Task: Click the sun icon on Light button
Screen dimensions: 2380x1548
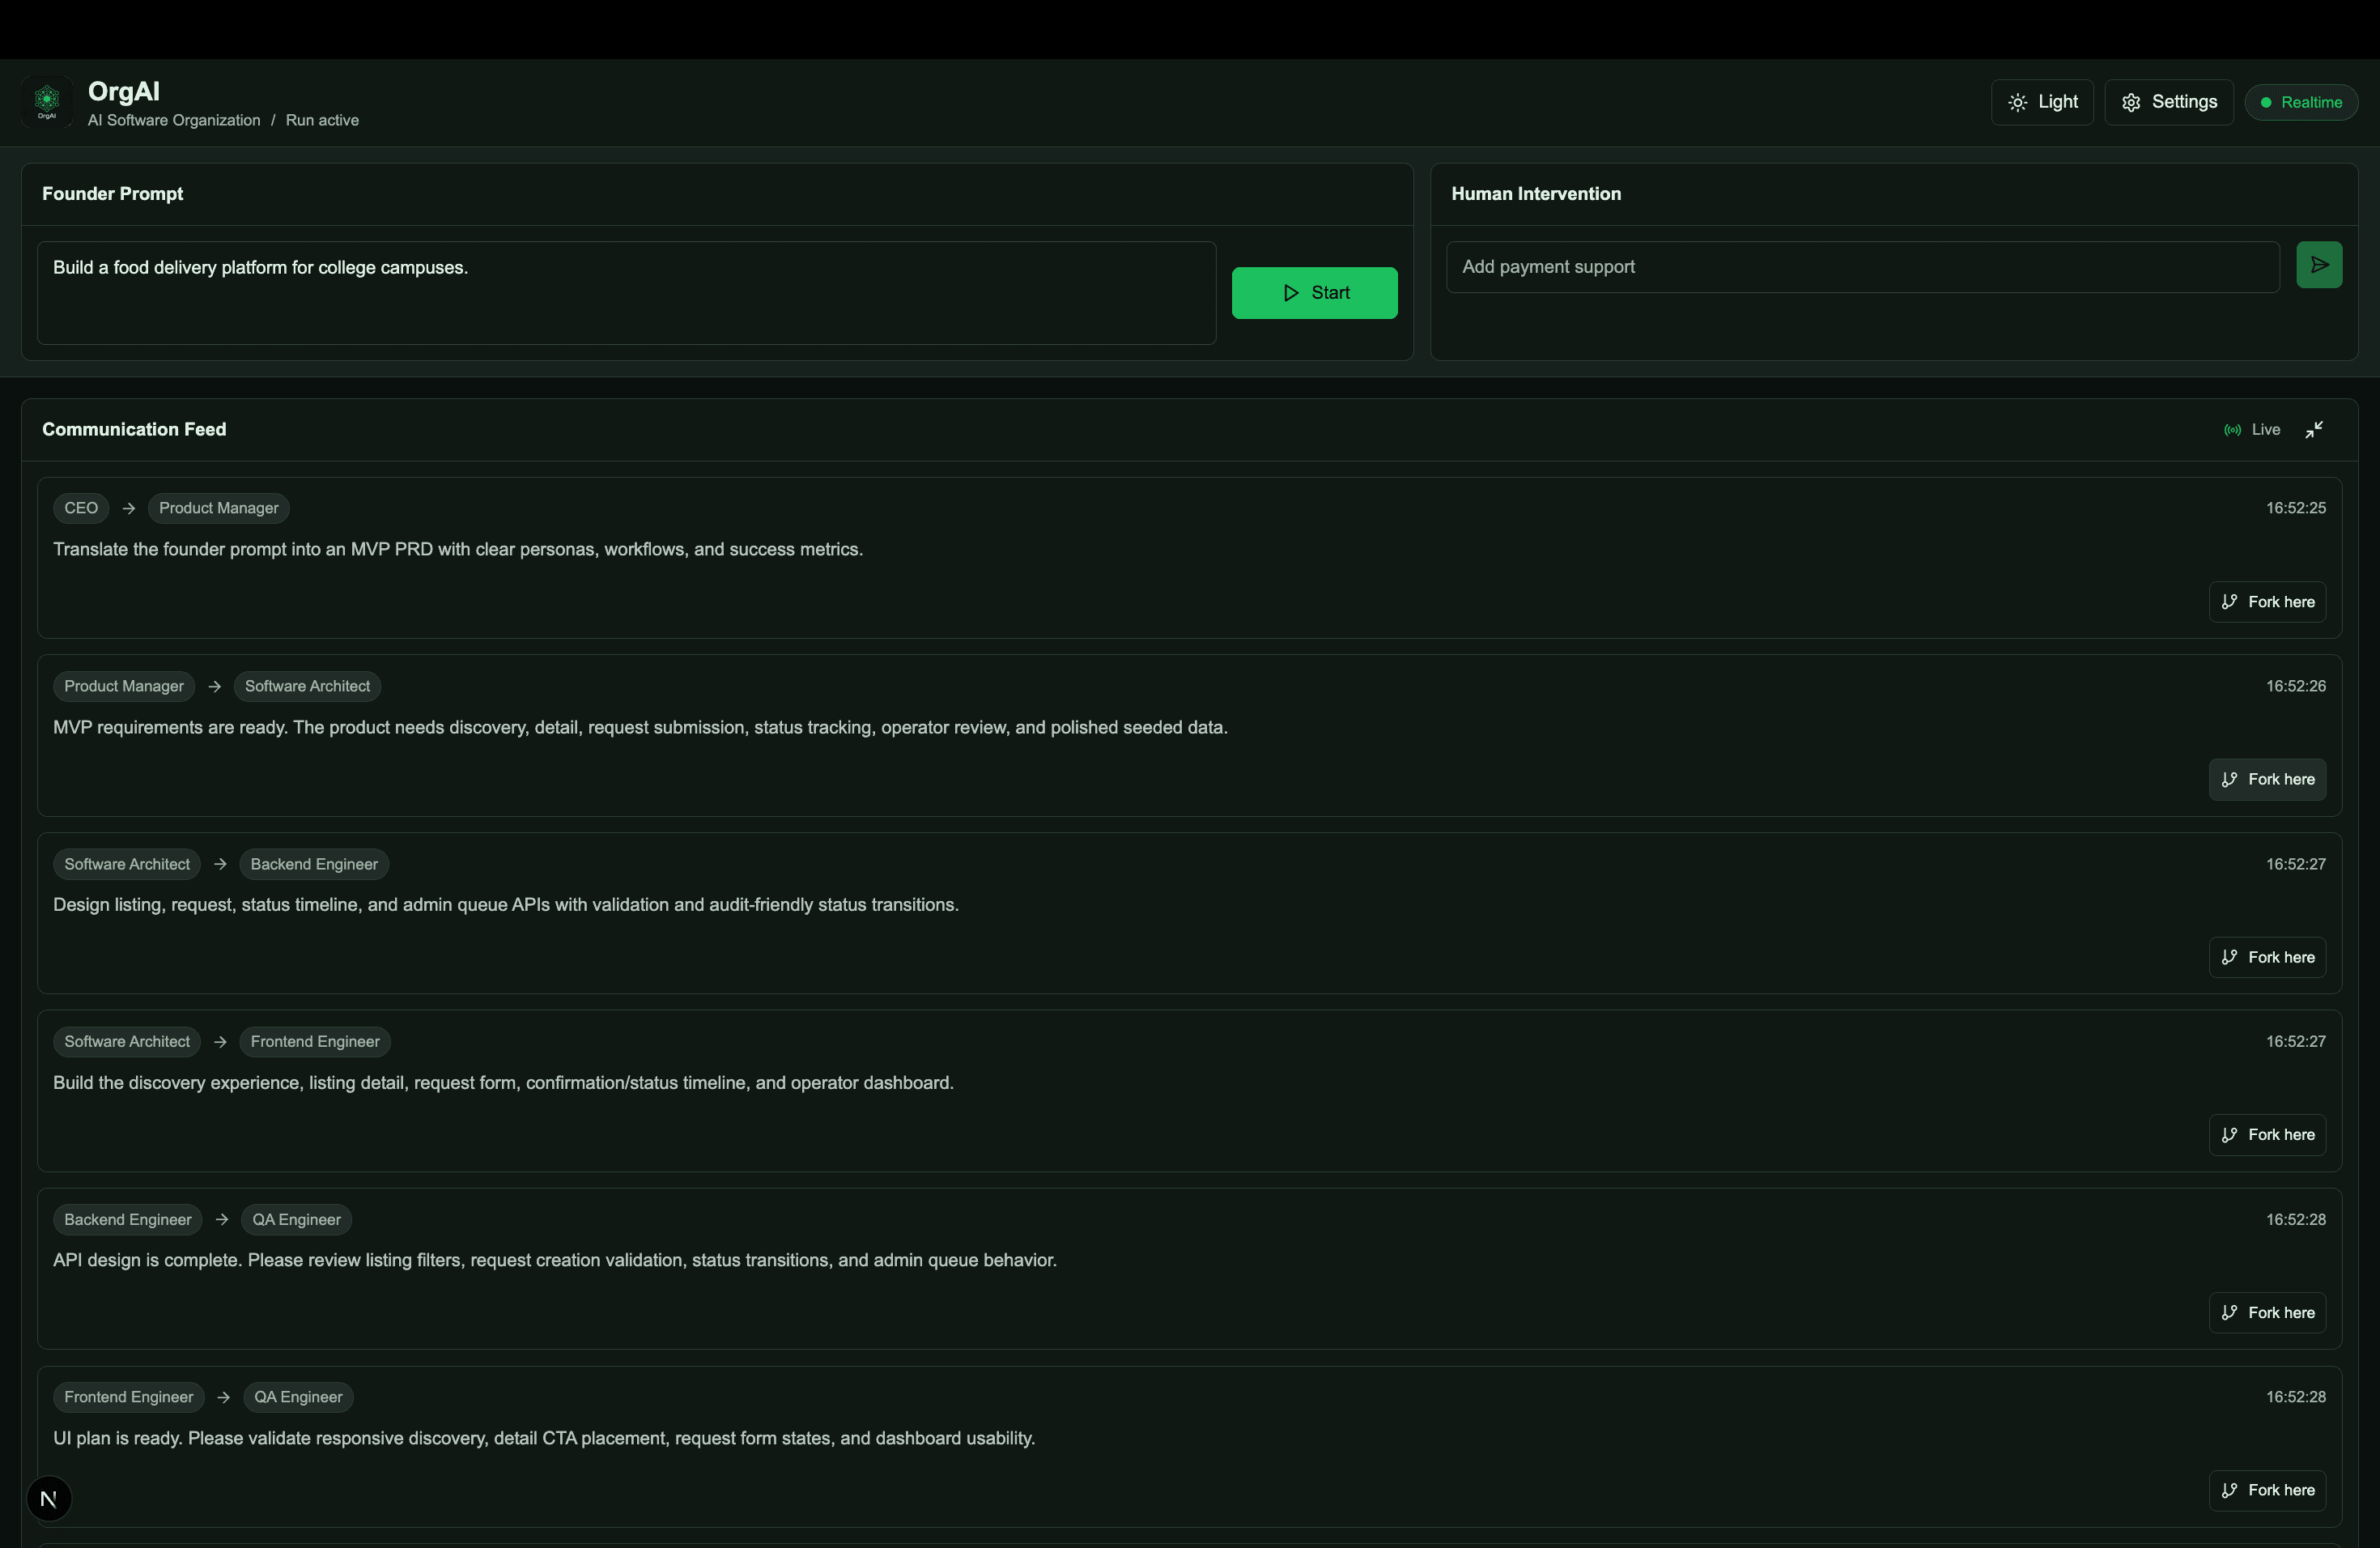Action: pyautogui.click(x=2018, y=103)
